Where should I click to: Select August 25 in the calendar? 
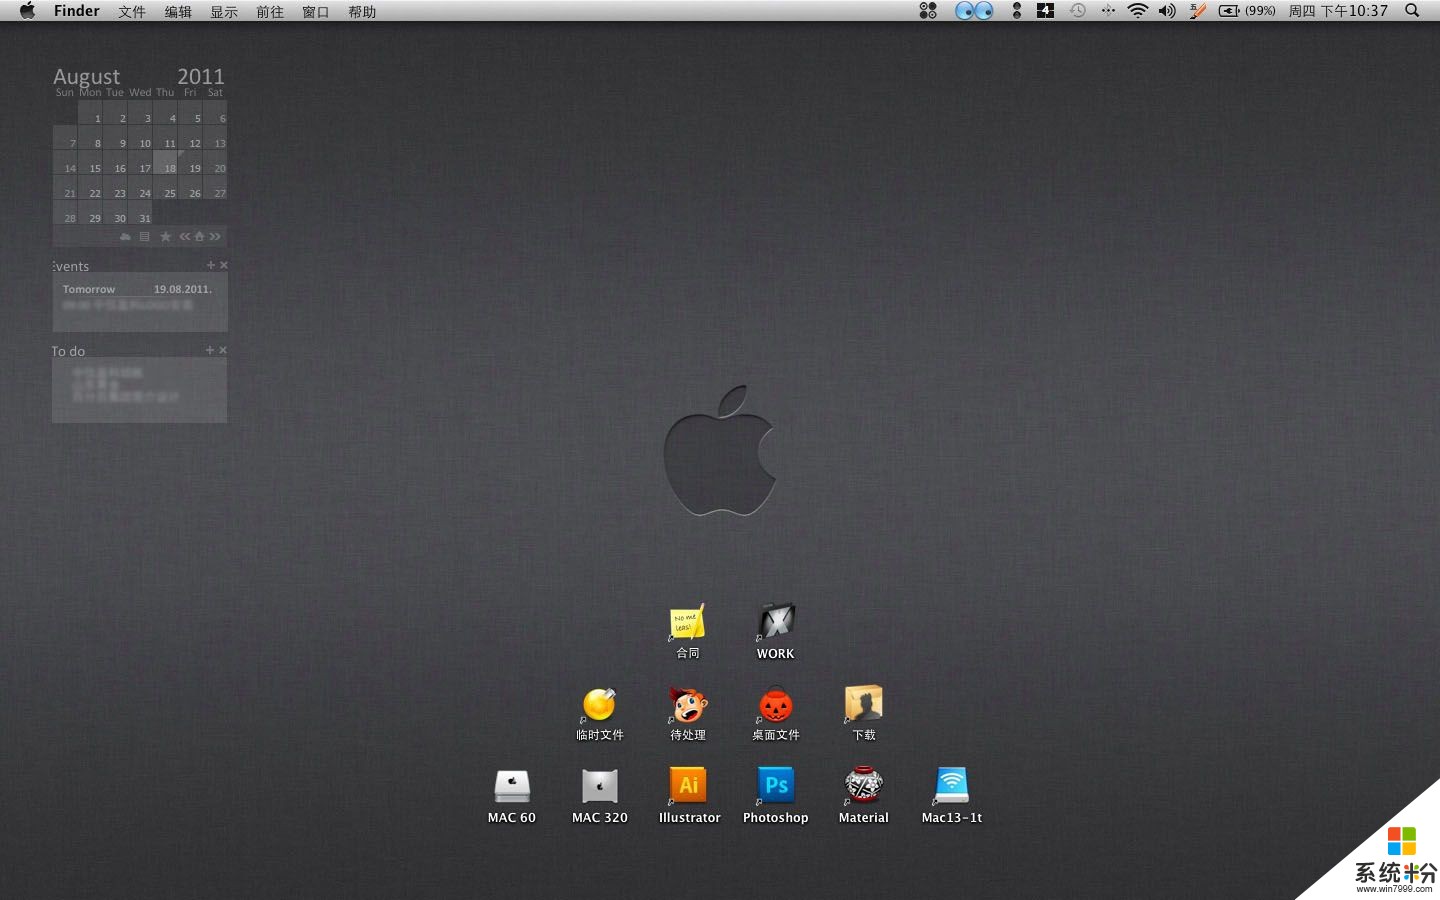click(x=165, y=187)
